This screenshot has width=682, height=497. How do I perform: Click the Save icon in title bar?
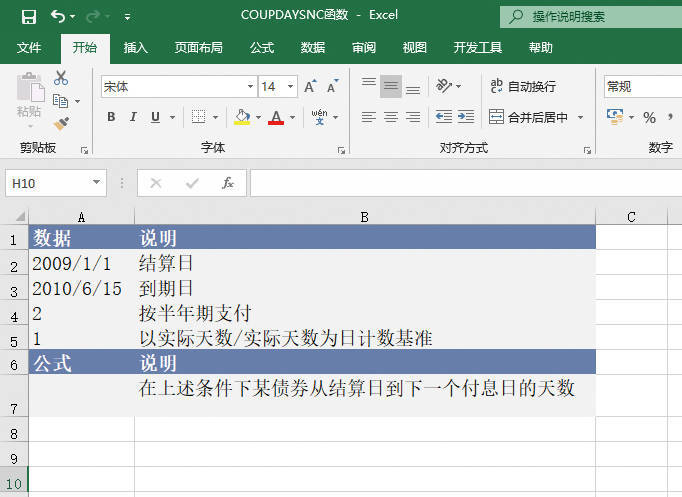pos(28,16)
